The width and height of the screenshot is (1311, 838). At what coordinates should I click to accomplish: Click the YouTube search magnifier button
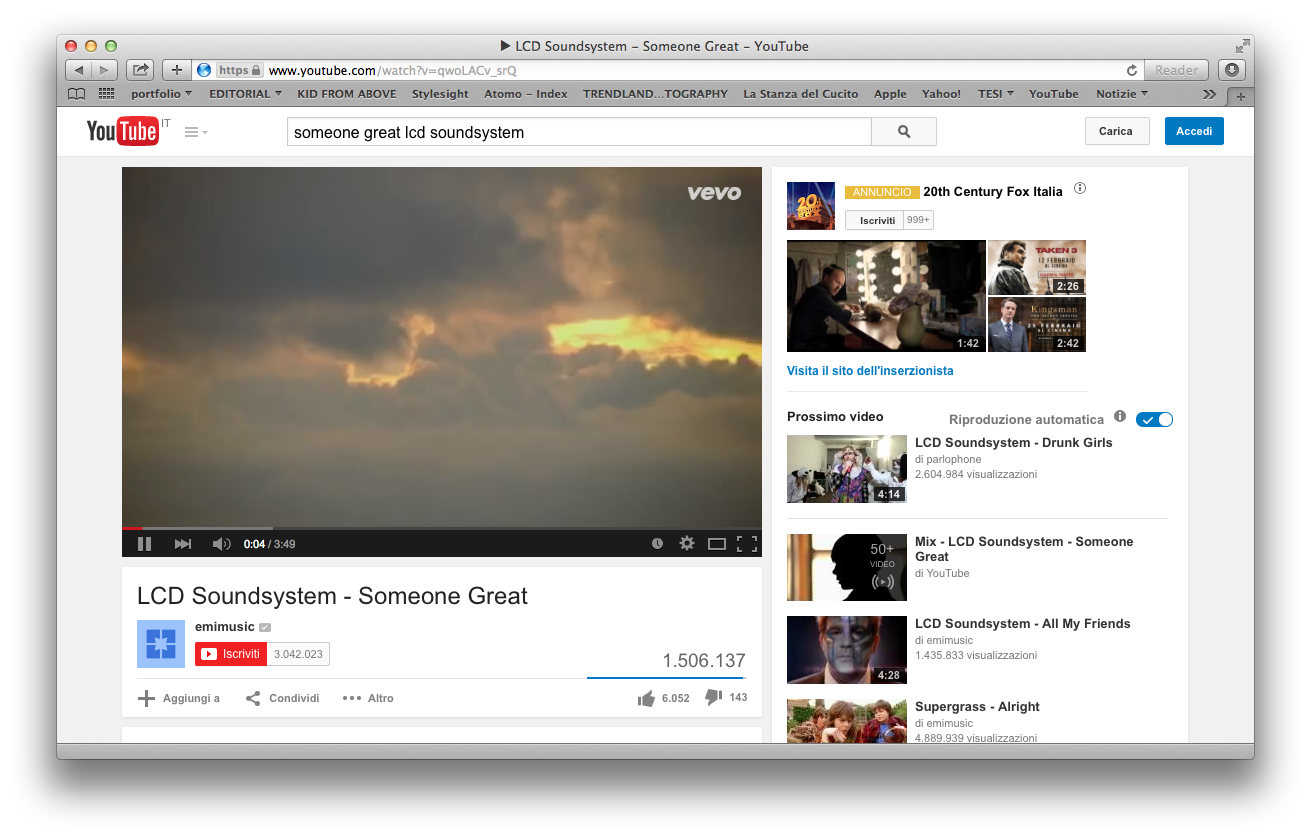[x=904, y=132]
